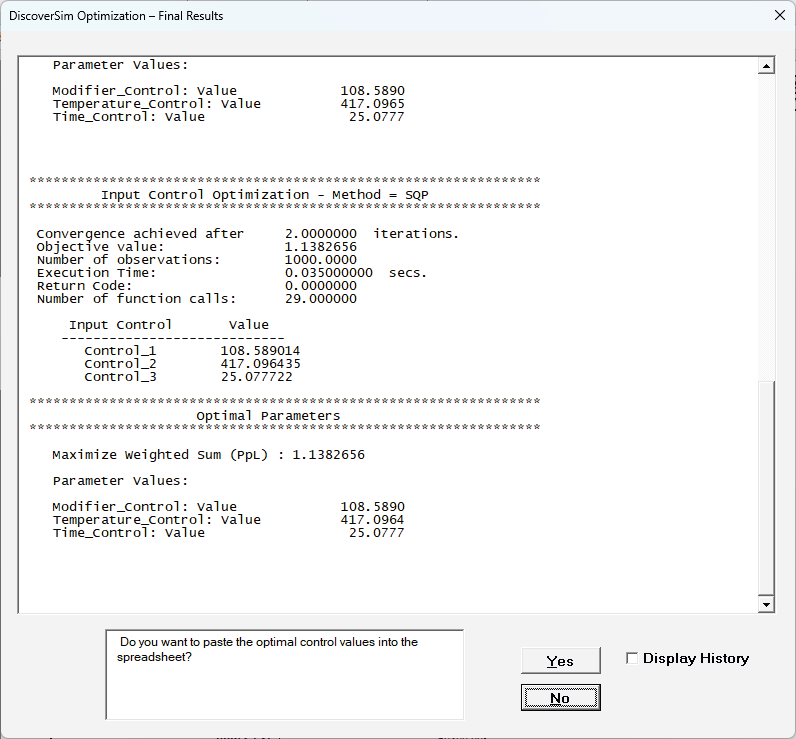Enable the Display History checkbox
This screenshot has width=796, height=739.
632,658
